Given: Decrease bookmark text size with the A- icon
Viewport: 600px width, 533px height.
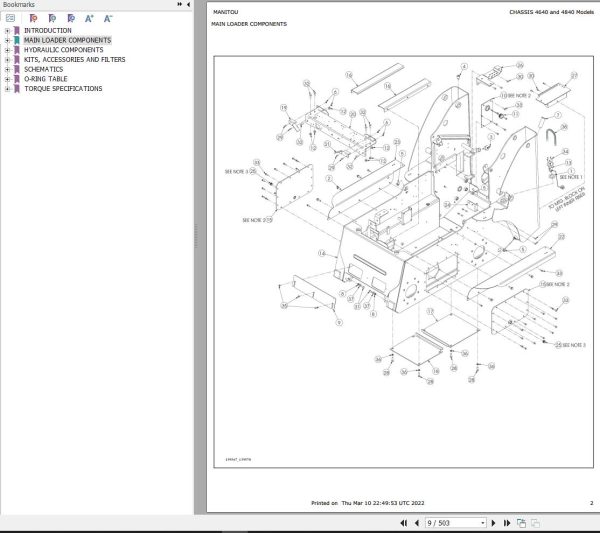Looking at the screenshot, I should (108, 18).
